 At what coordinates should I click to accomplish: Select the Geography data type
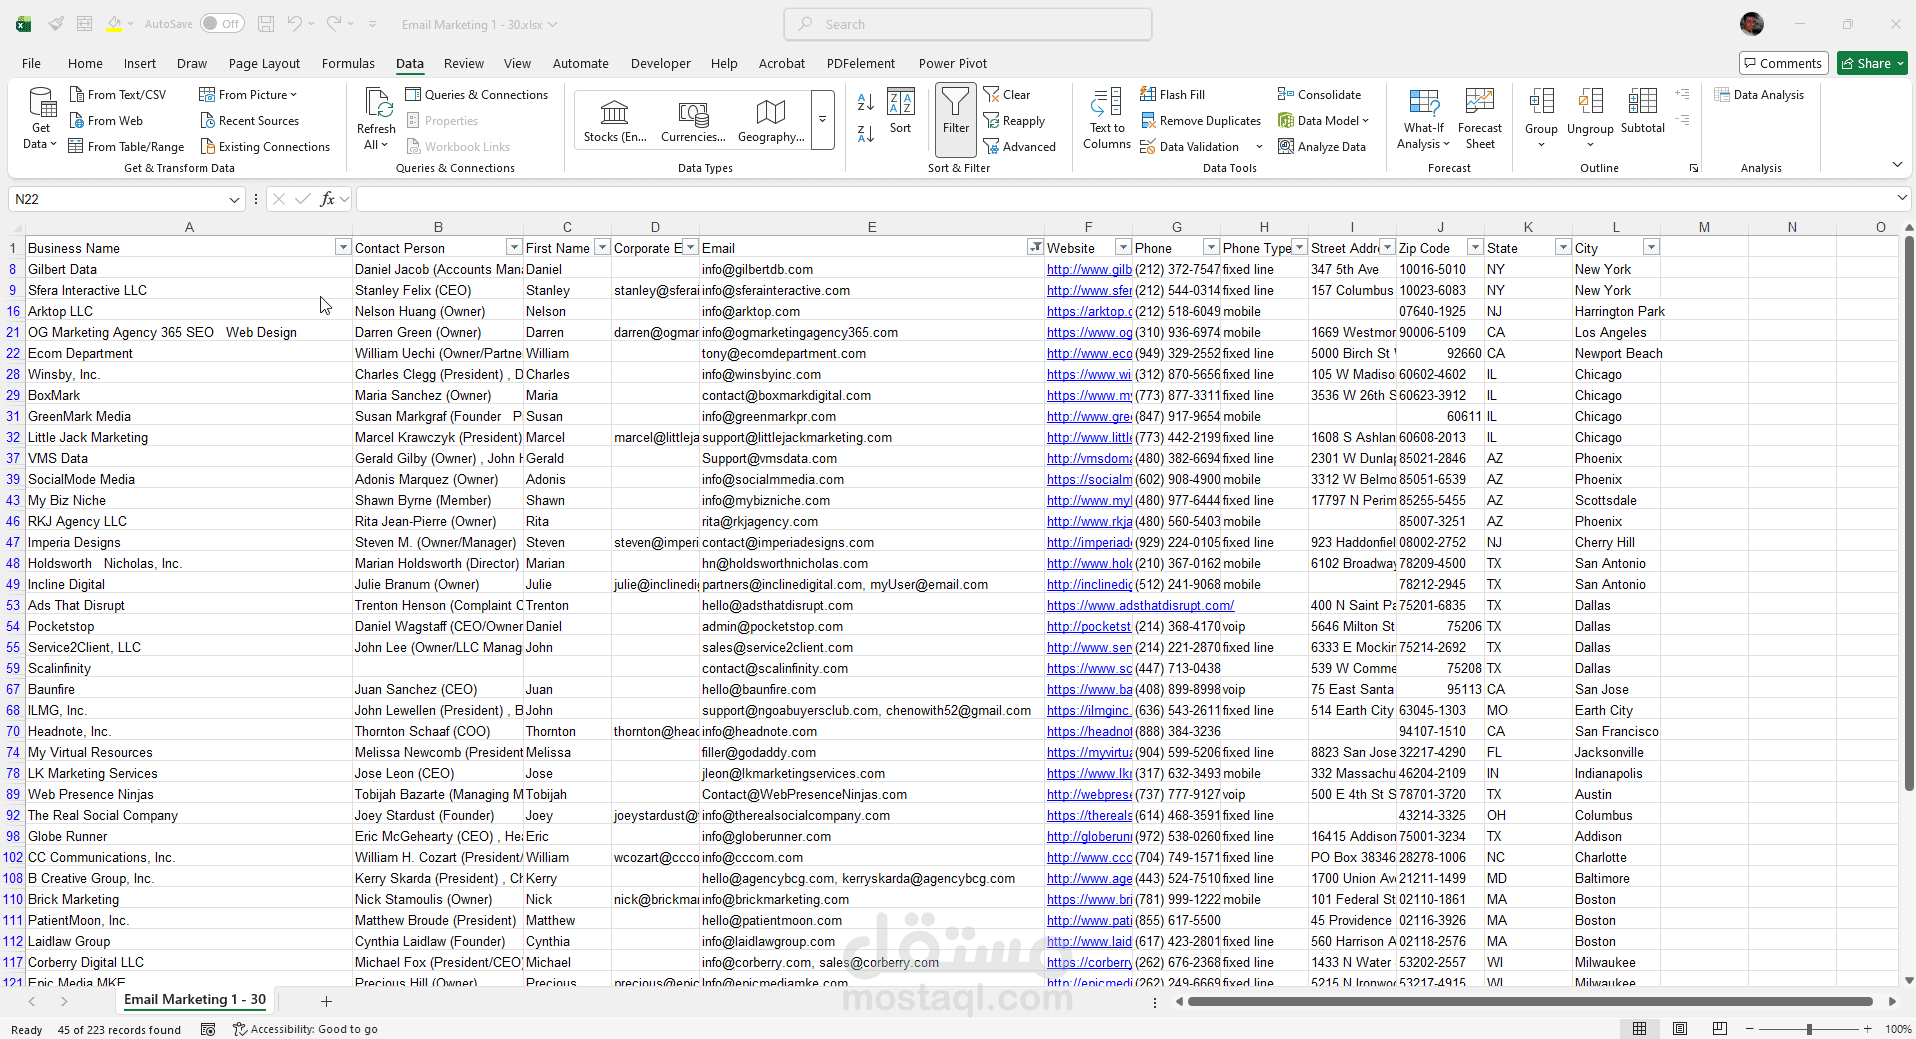pos(771,120)
